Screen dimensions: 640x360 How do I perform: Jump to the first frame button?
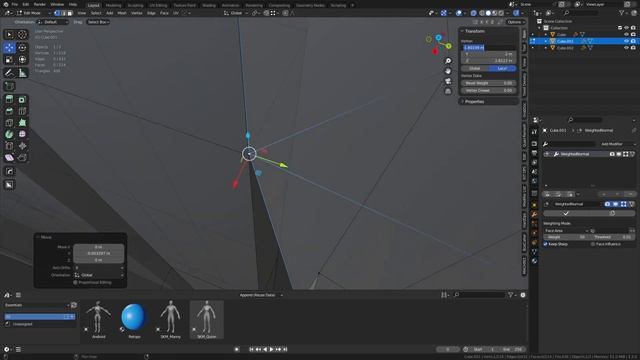click(251, 349)
